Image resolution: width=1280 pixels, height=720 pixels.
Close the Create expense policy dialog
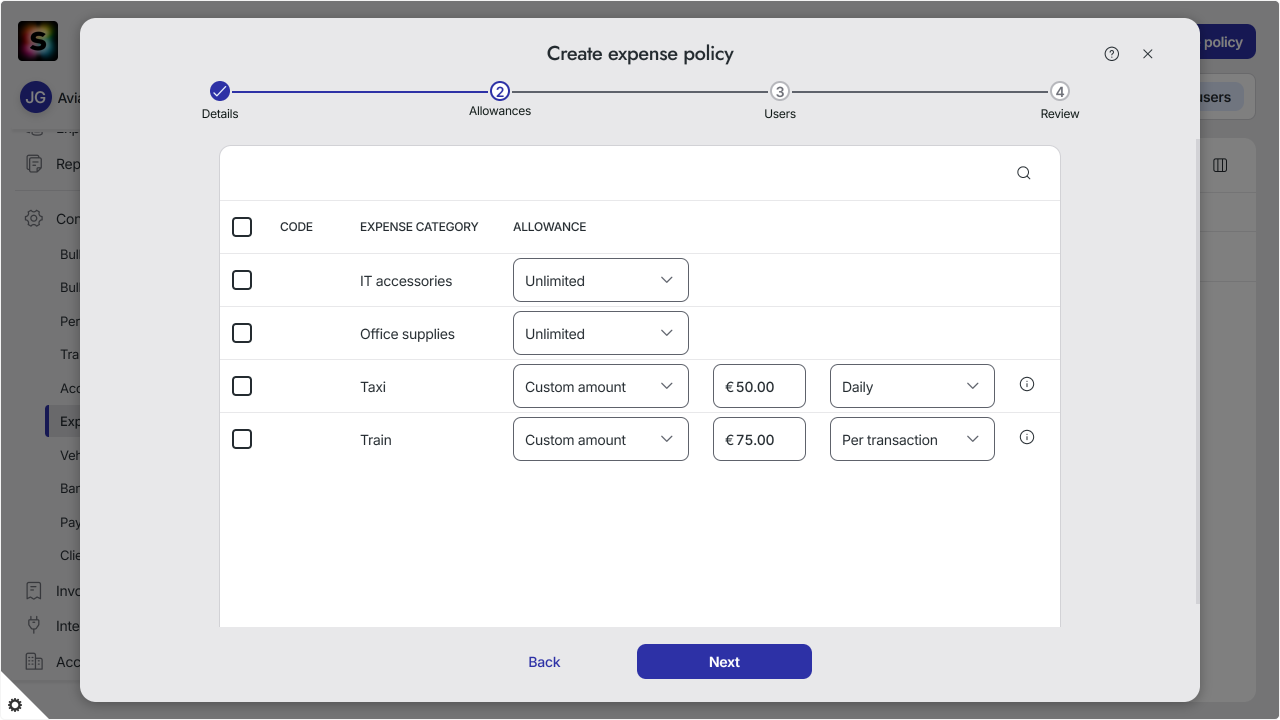point(1148,54)
